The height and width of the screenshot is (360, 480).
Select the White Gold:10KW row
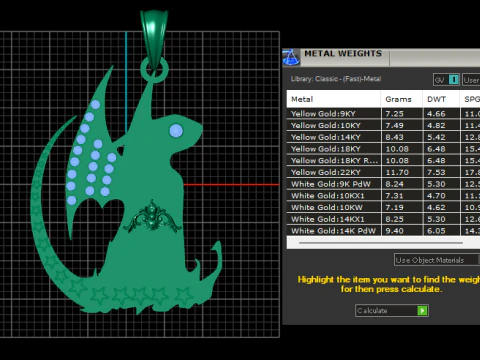[x=383, y=207]
